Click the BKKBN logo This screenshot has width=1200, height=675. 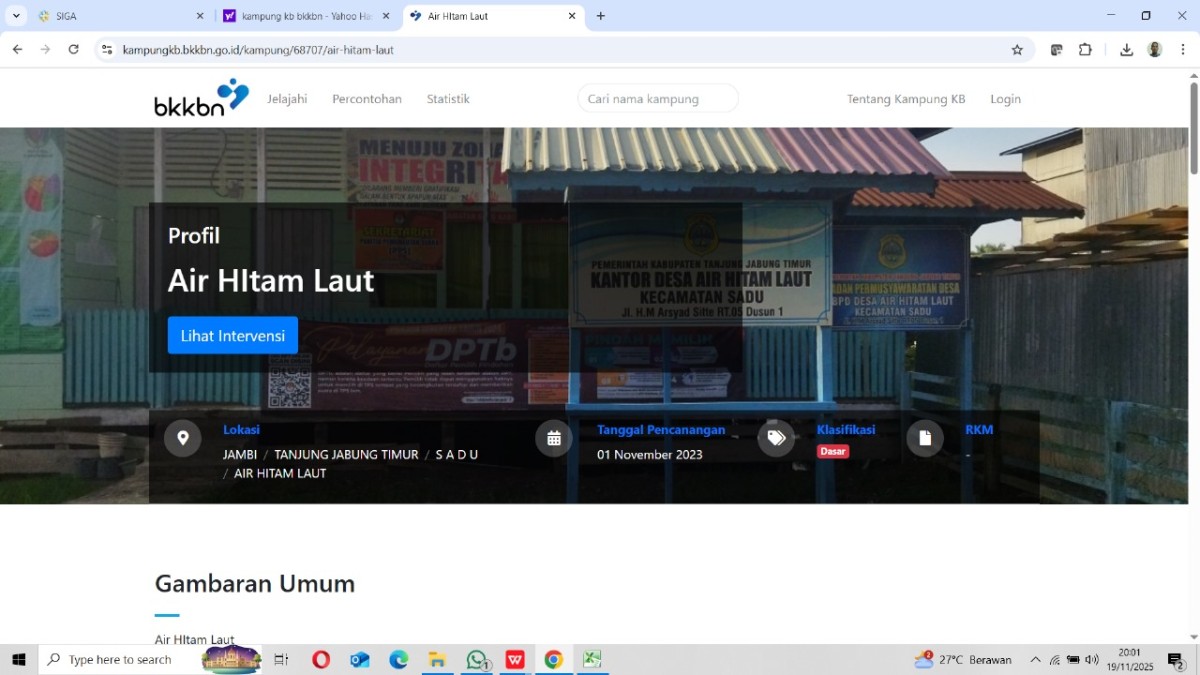(x=201, y=98)
